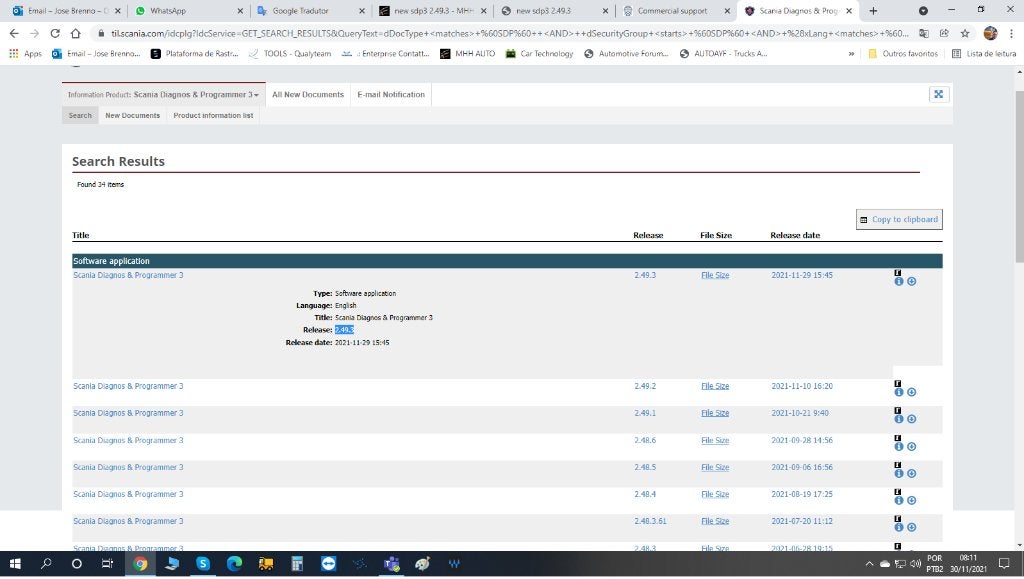Expand Information Product Scania Diagnos dropdown

pyautogui.click(x=163, y=95)
